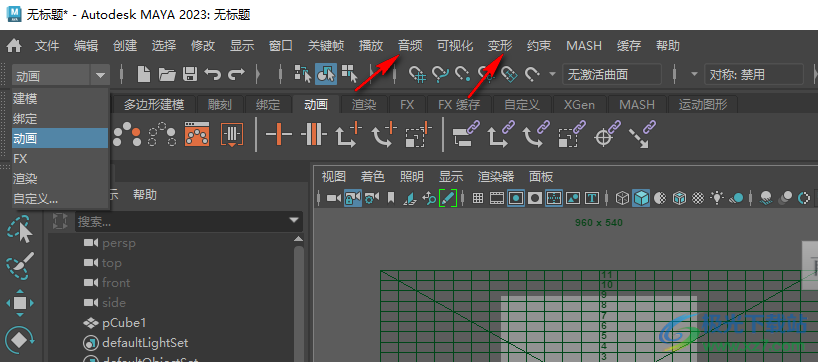
Task: Click the viewport use all lights bulb icon
Action: [x=717, y=198]
